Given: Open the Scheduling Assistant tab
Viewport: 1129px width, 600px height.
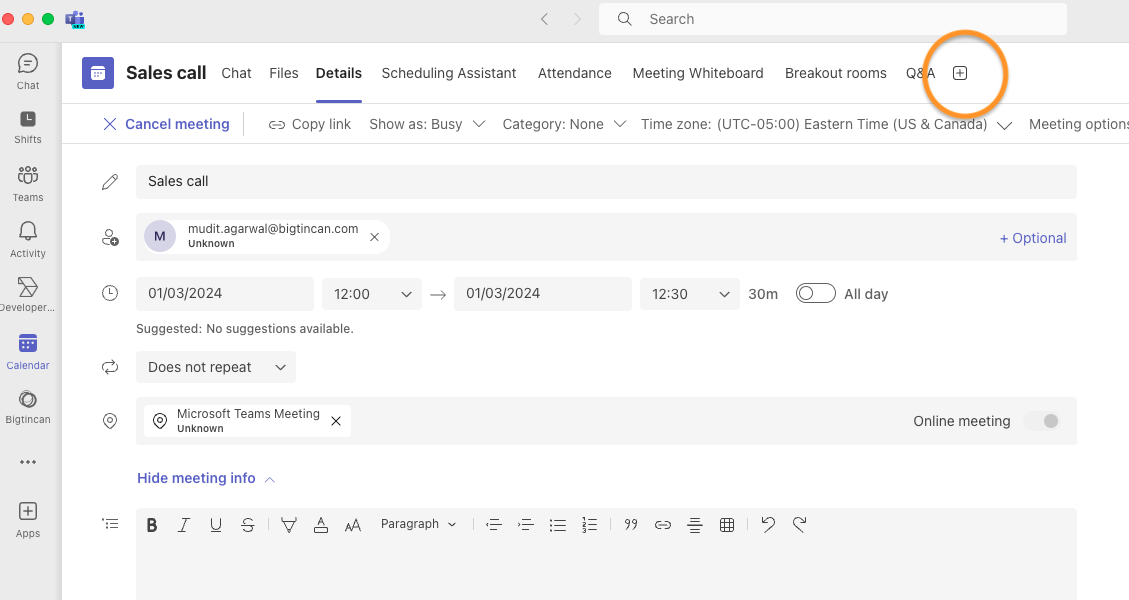Looking at the screenshot, I should (x=449, y=73).
